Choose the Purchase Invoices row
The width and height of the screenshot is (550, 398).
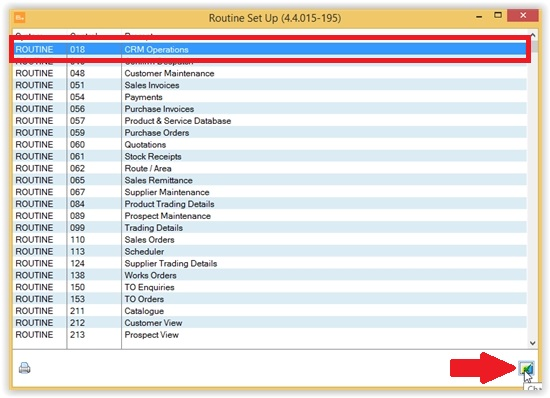pyautogui.click(x=269, y=109)
